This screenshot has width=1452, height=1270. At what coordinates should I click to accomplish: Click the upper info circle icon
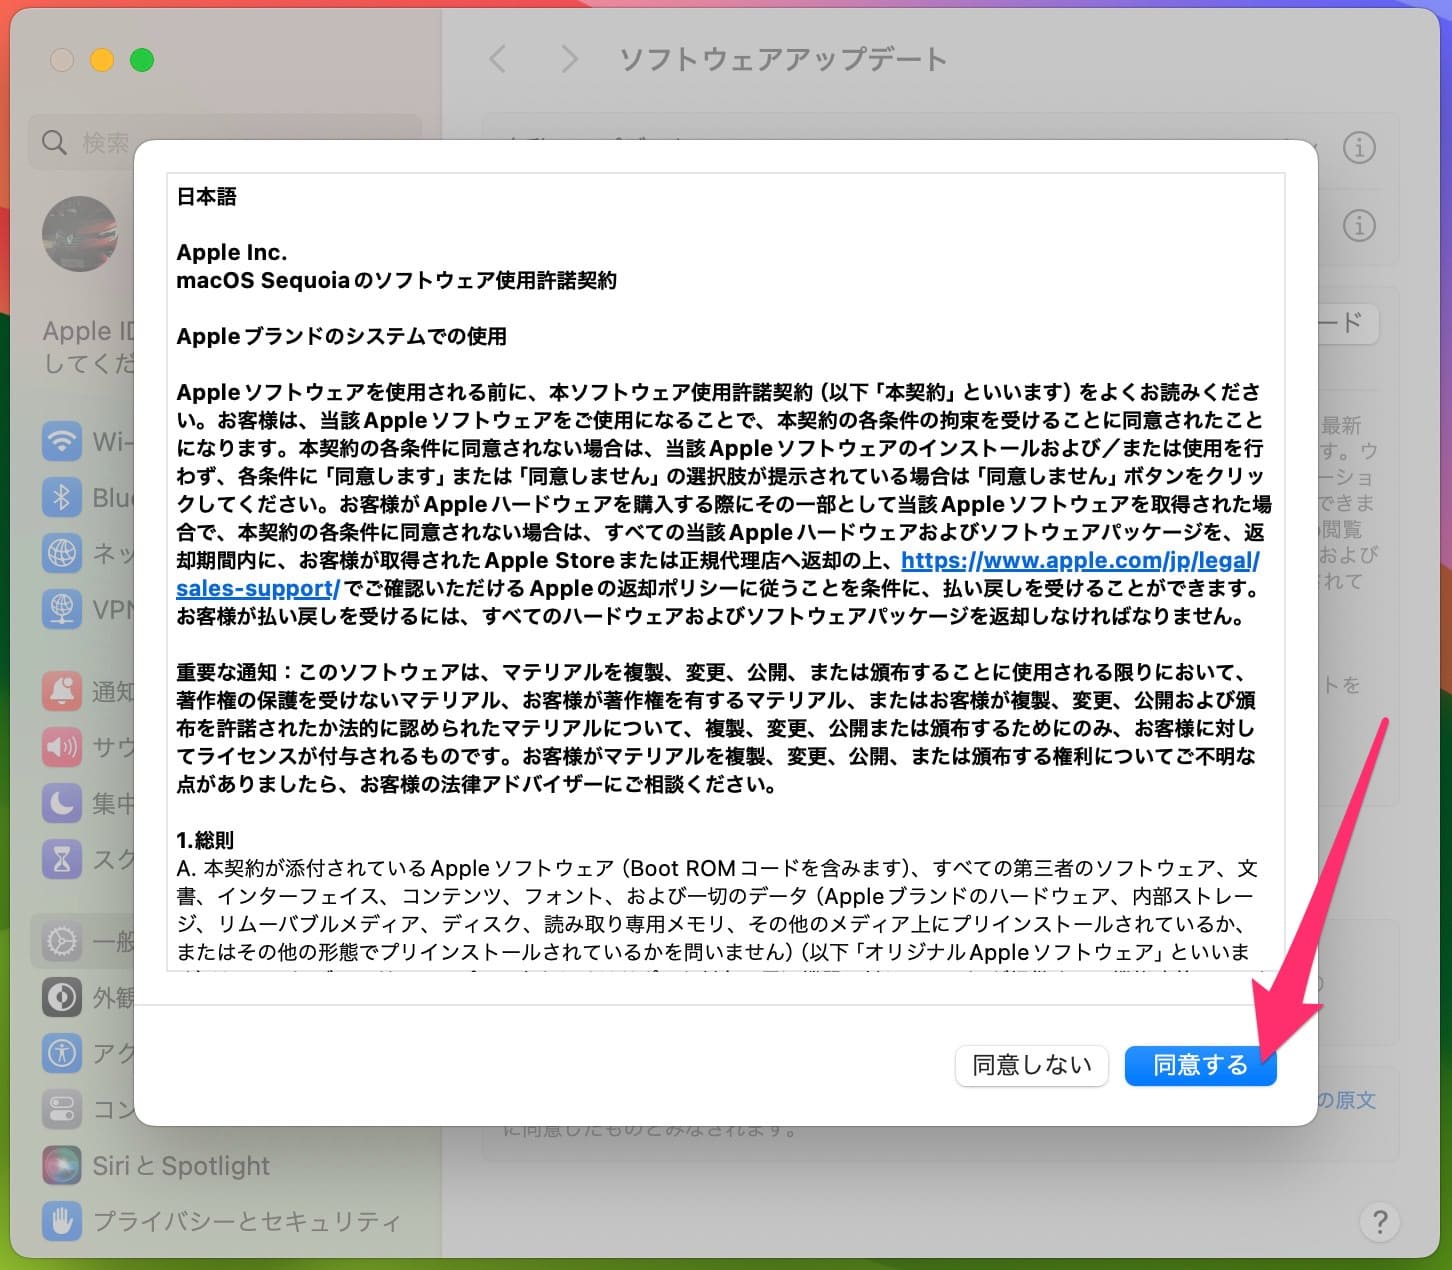pos(1359,148)
